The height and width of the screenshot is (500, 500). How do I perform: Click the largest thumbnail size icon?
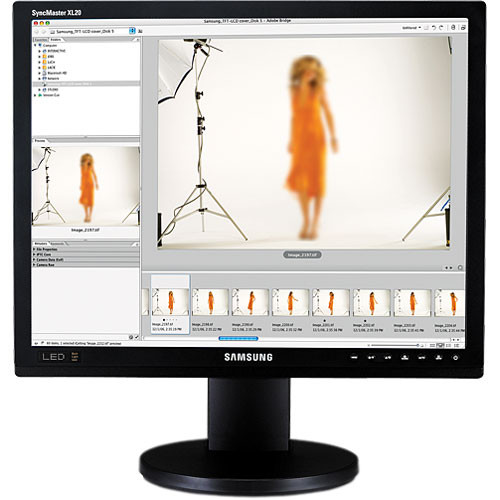[x=422, y=345]
